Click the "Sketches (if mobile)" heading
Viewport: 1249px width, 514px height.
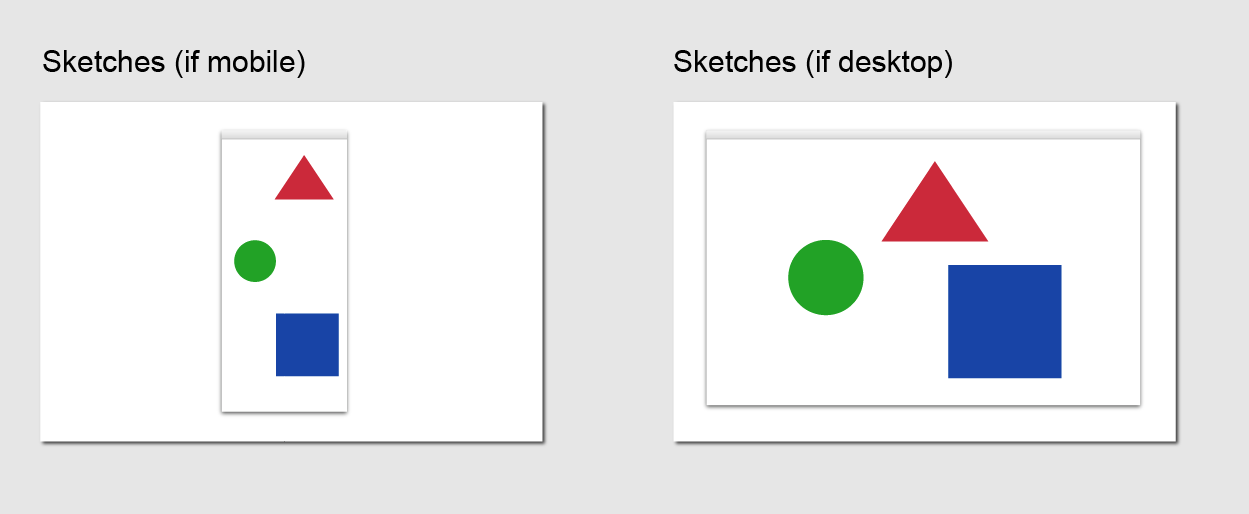[x=174, y=62]
